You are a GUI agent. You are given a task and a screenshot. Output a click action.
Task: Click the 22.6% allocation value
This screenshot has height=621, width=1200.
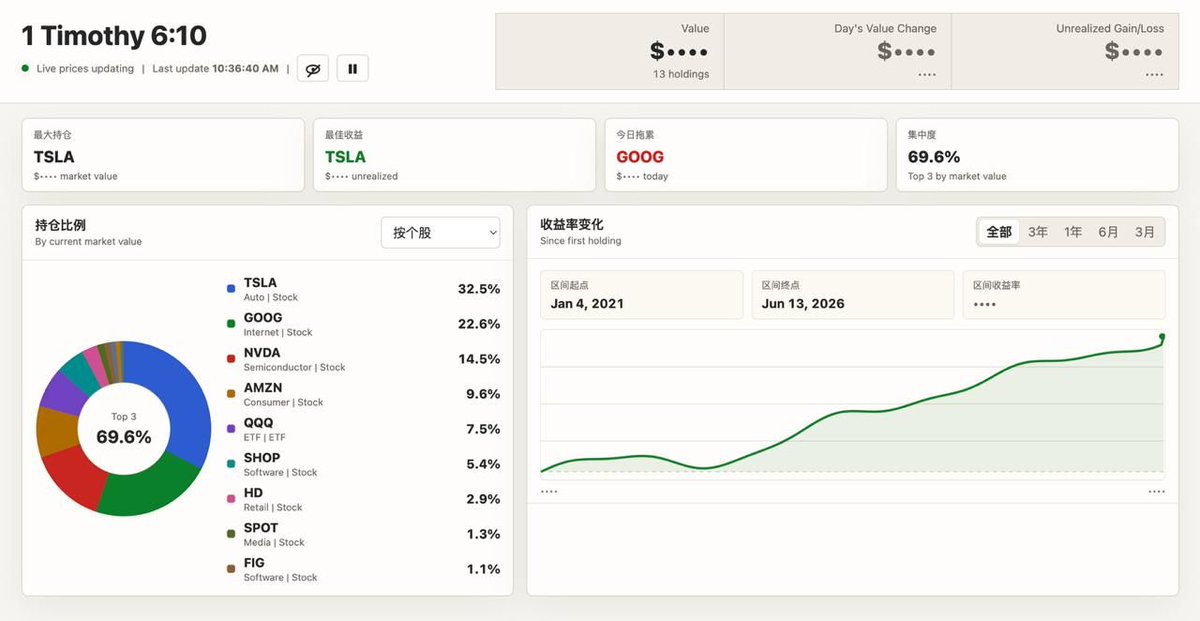(479, 324)
